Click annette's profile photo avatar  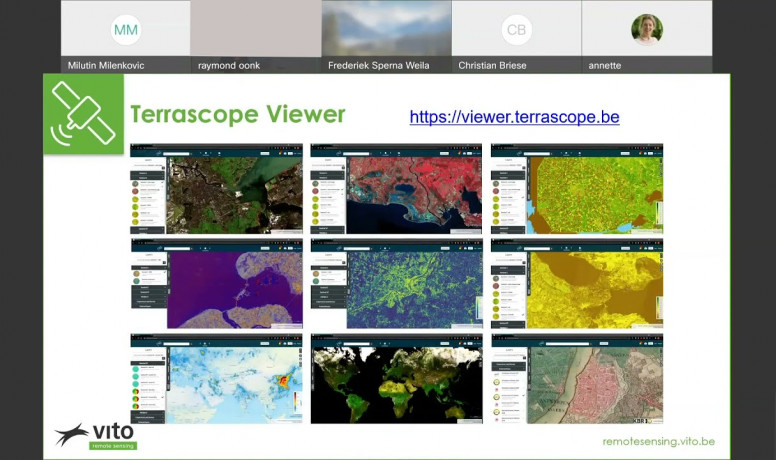click(647, 30)
